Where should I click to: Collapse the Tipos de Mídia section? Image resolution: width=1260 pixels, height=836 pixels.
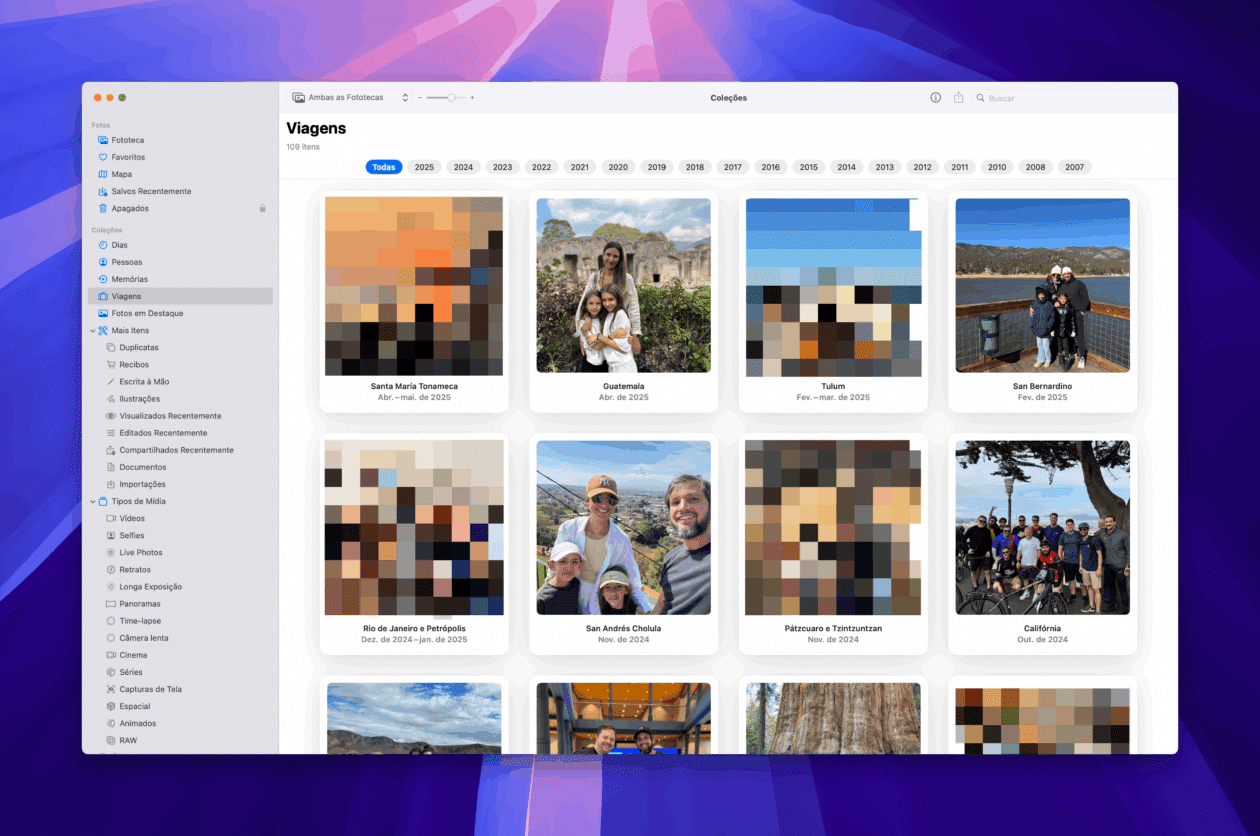click(x=91, y=501)
